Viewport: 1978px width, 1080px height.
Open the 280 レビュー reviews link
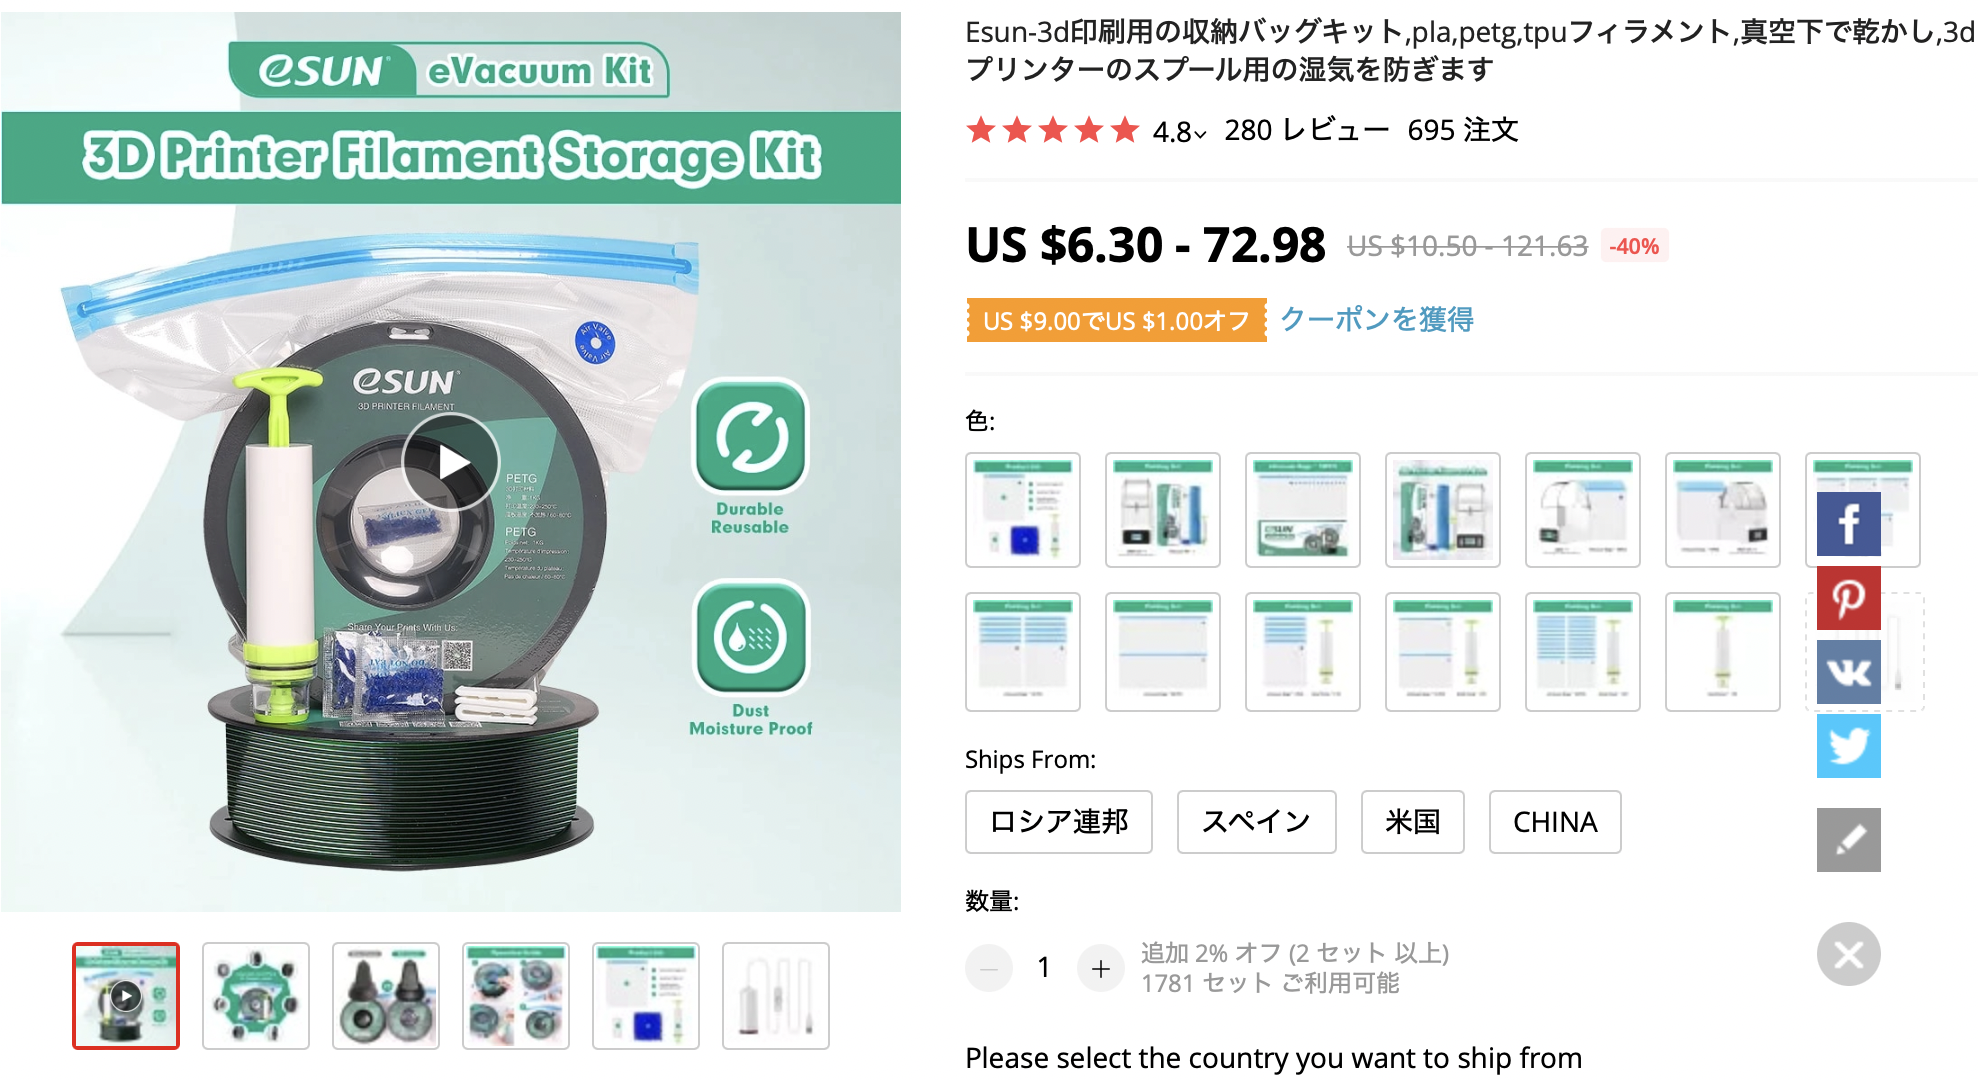click(1307, 130)
